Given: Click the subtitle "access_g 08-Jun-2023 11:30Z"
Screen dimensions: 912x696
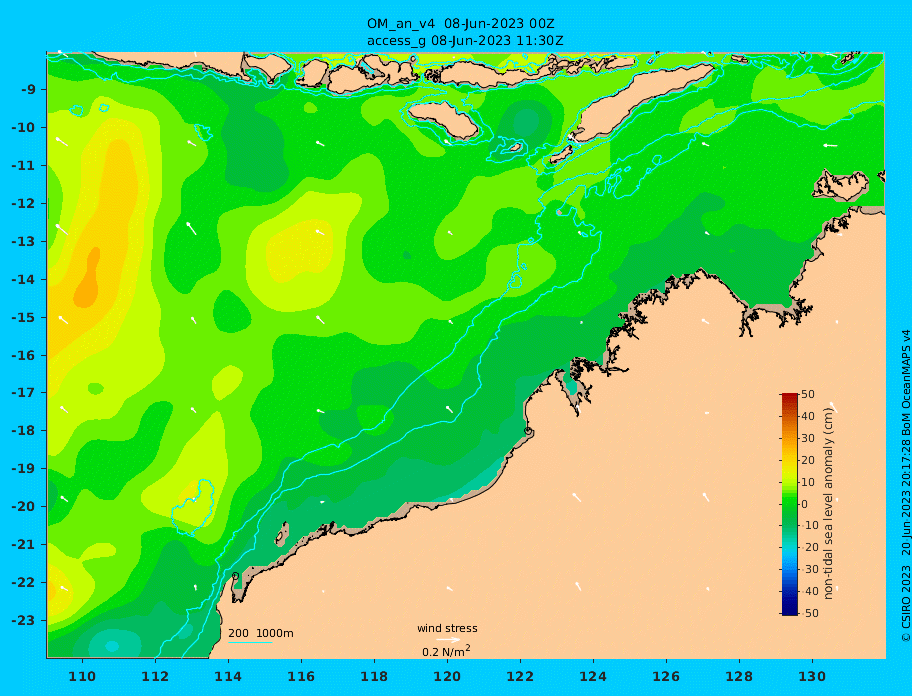Looking at the screenshot, I should [x=464, y=41].
